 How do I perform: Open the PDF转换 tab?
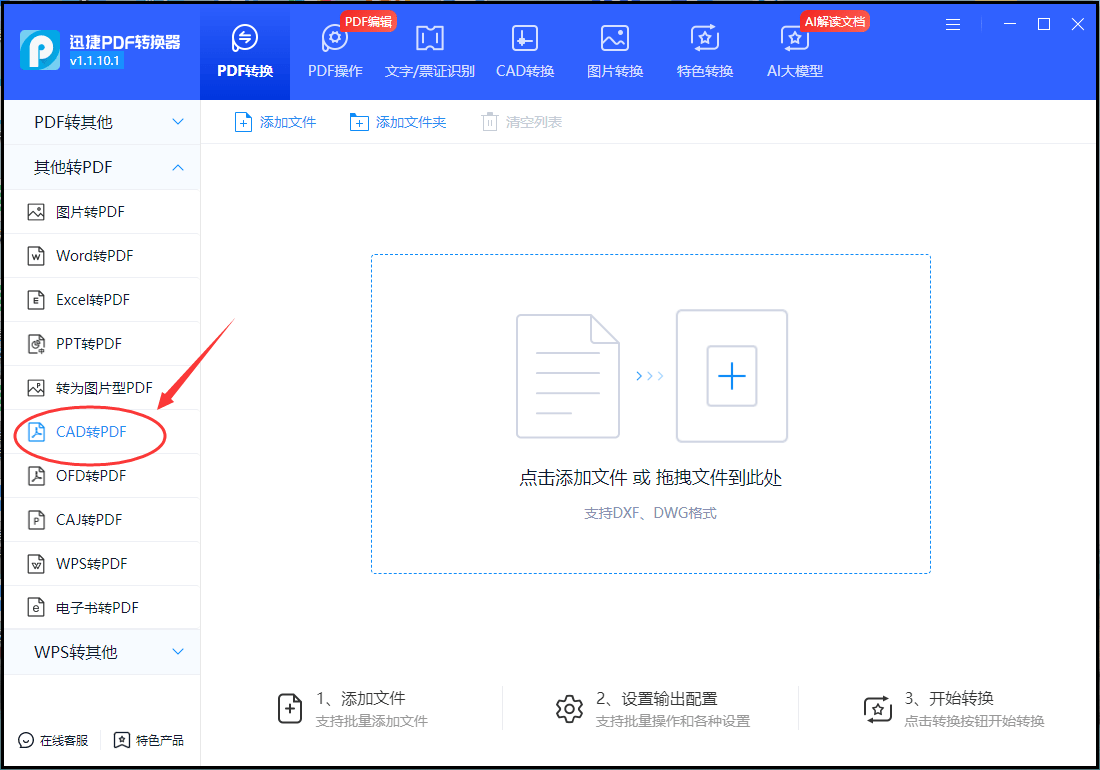(245, 50)
